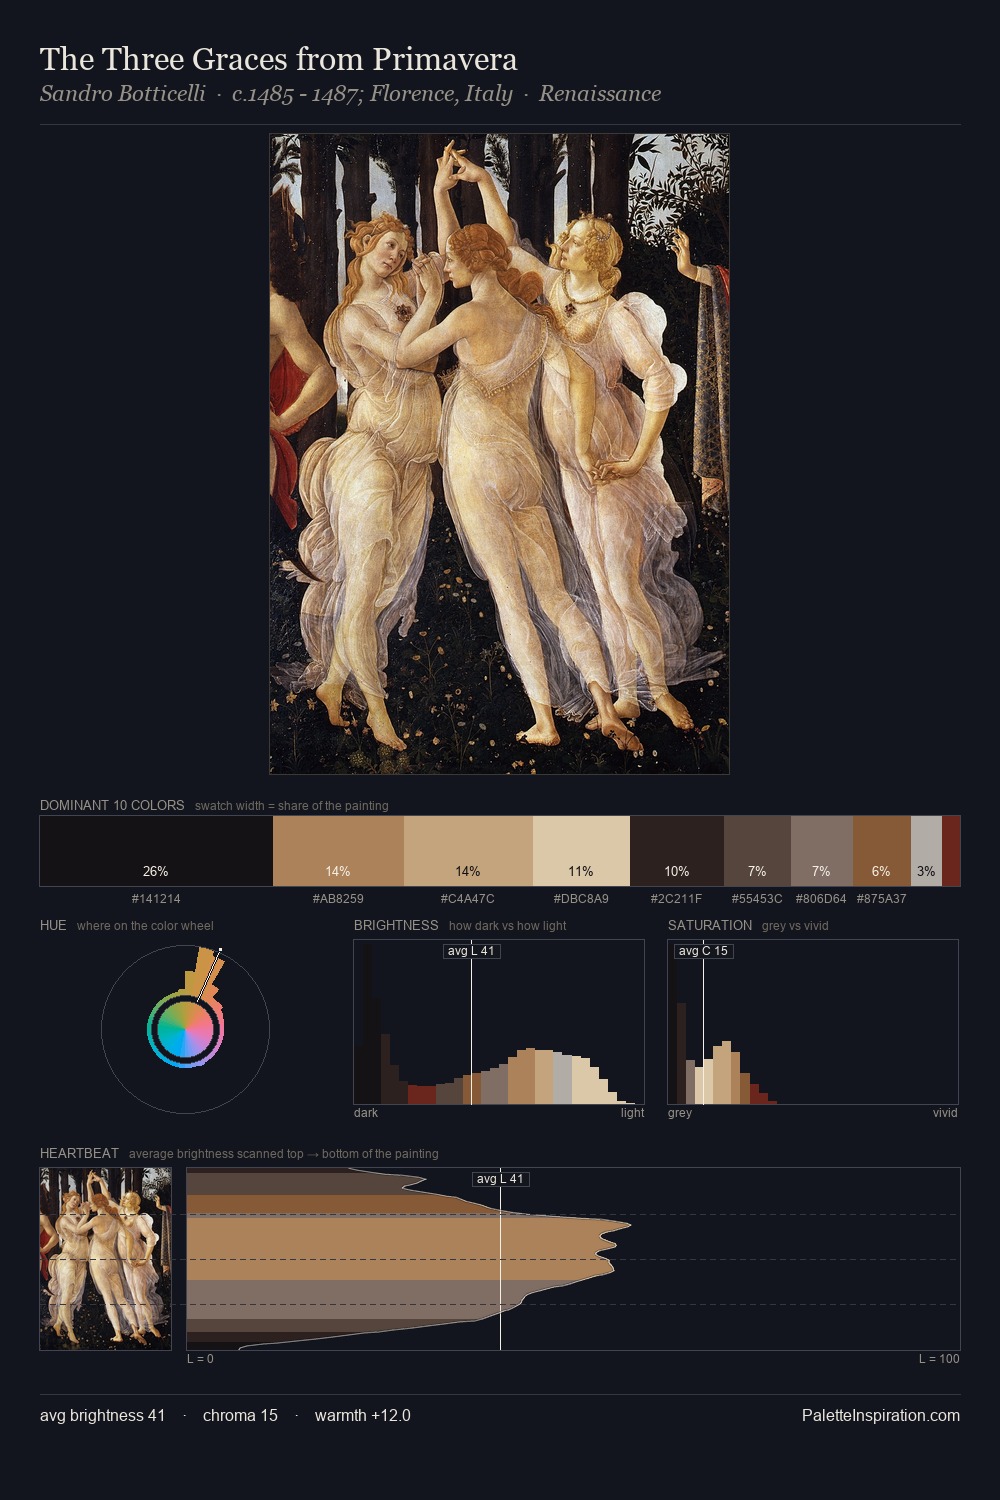The image size is (1000, 1500).
Task: Click the #55453C swatch showing 7%
Action: (x=757, y=851)
